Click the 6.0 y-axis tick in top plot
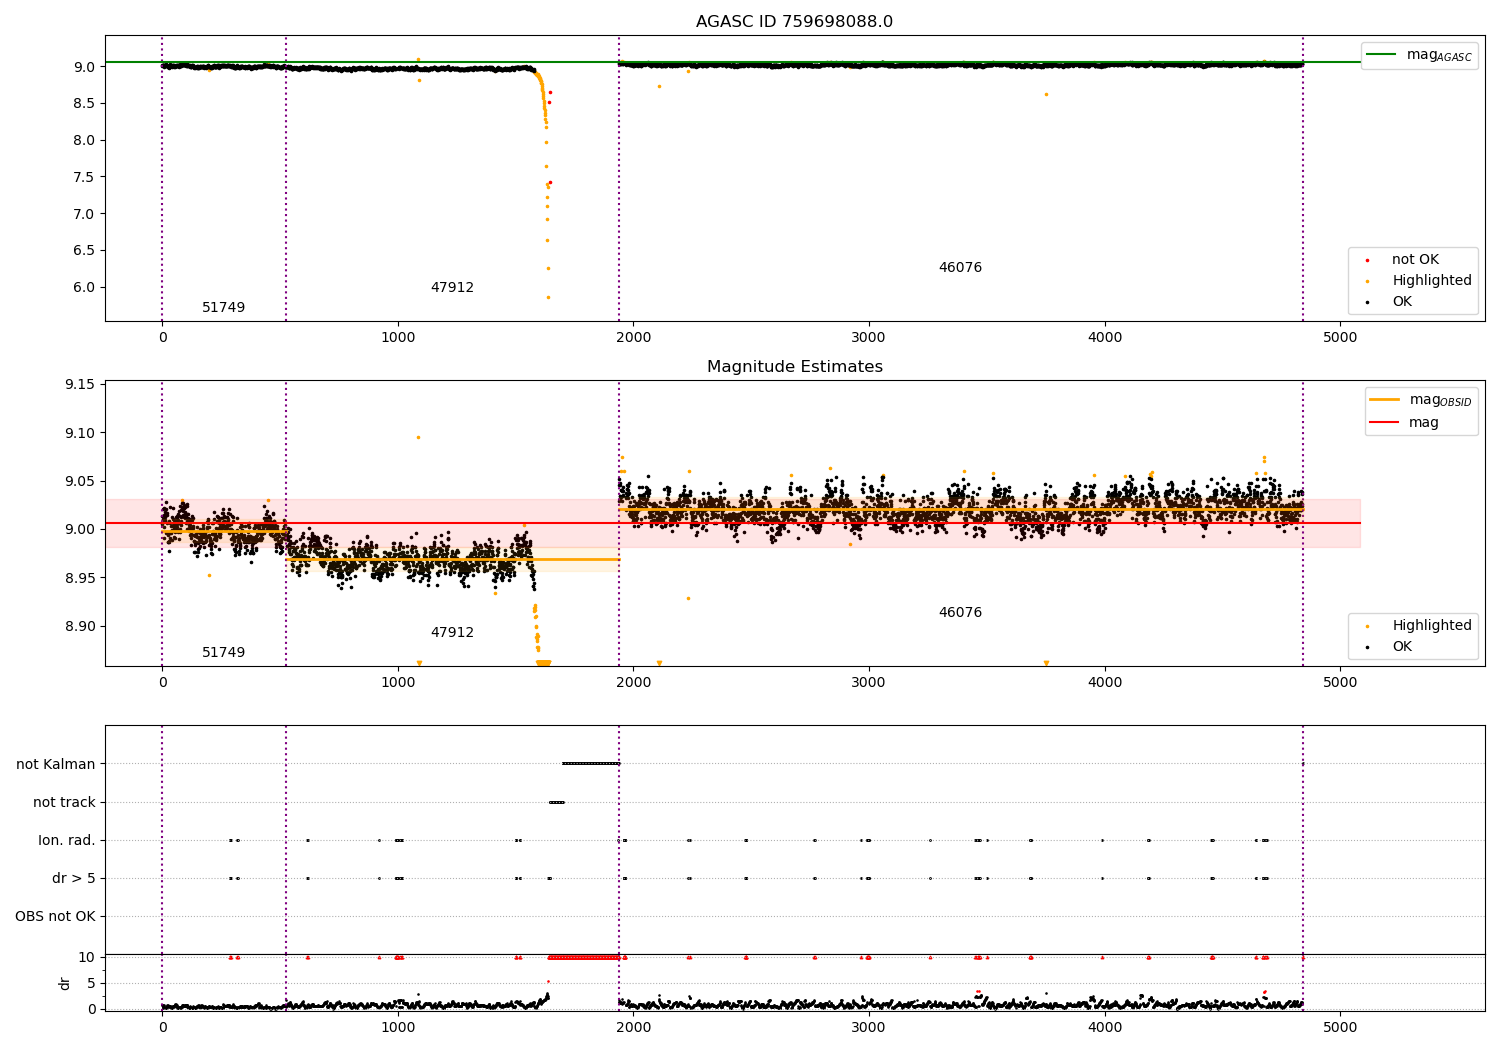 click(84, 288)
